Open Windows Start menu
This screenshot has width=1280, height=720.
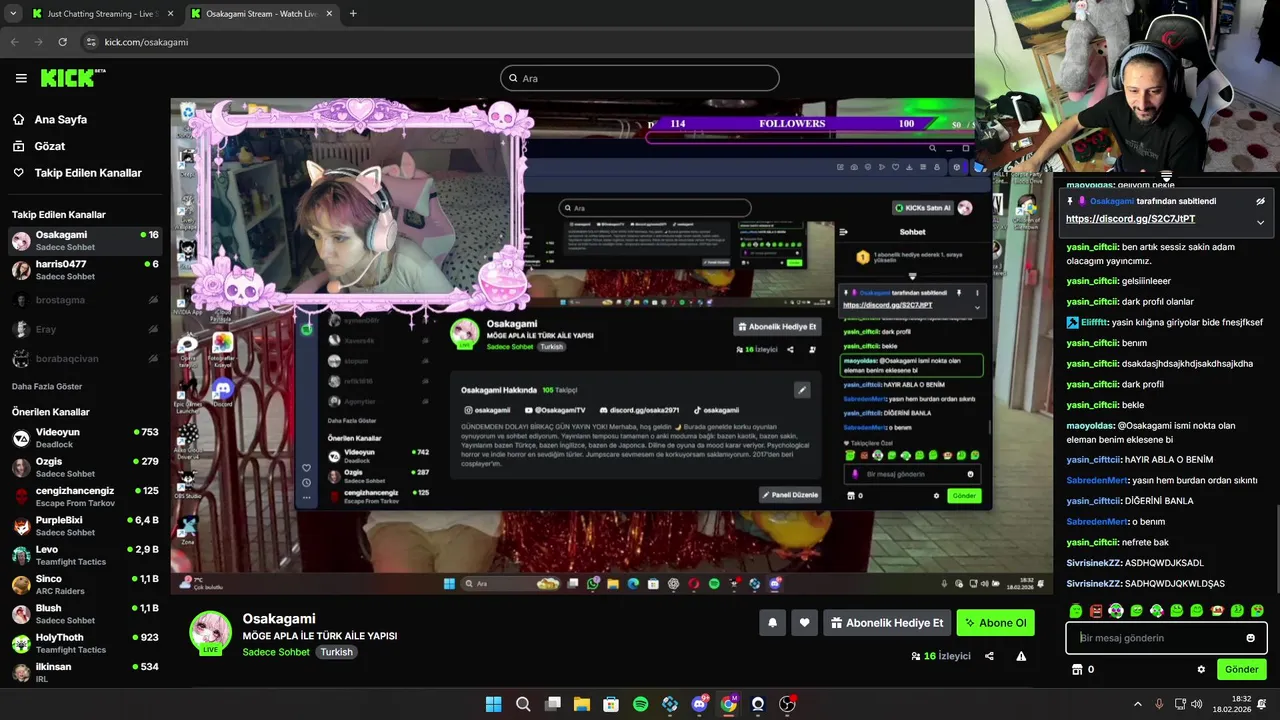click(493, 704)
